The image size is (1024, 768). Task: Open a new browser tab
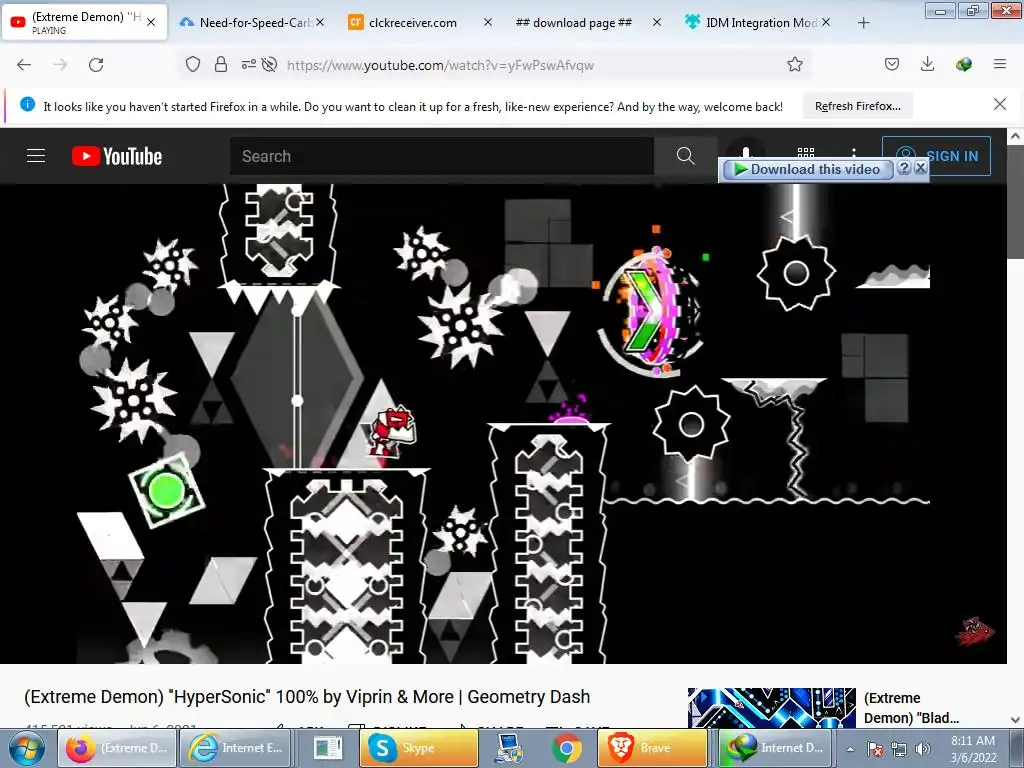coord(863,23)
